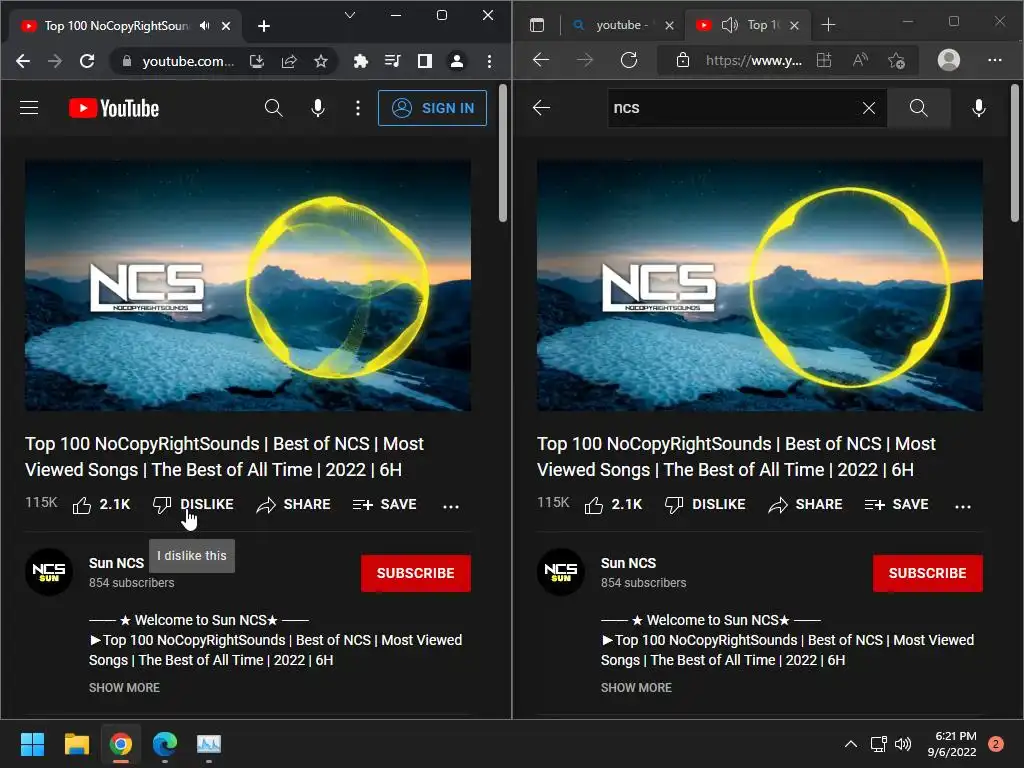Viewport: 1024px width, 768px height.
Task: Add page to favorites in Edge
Action: pos(897,61)
